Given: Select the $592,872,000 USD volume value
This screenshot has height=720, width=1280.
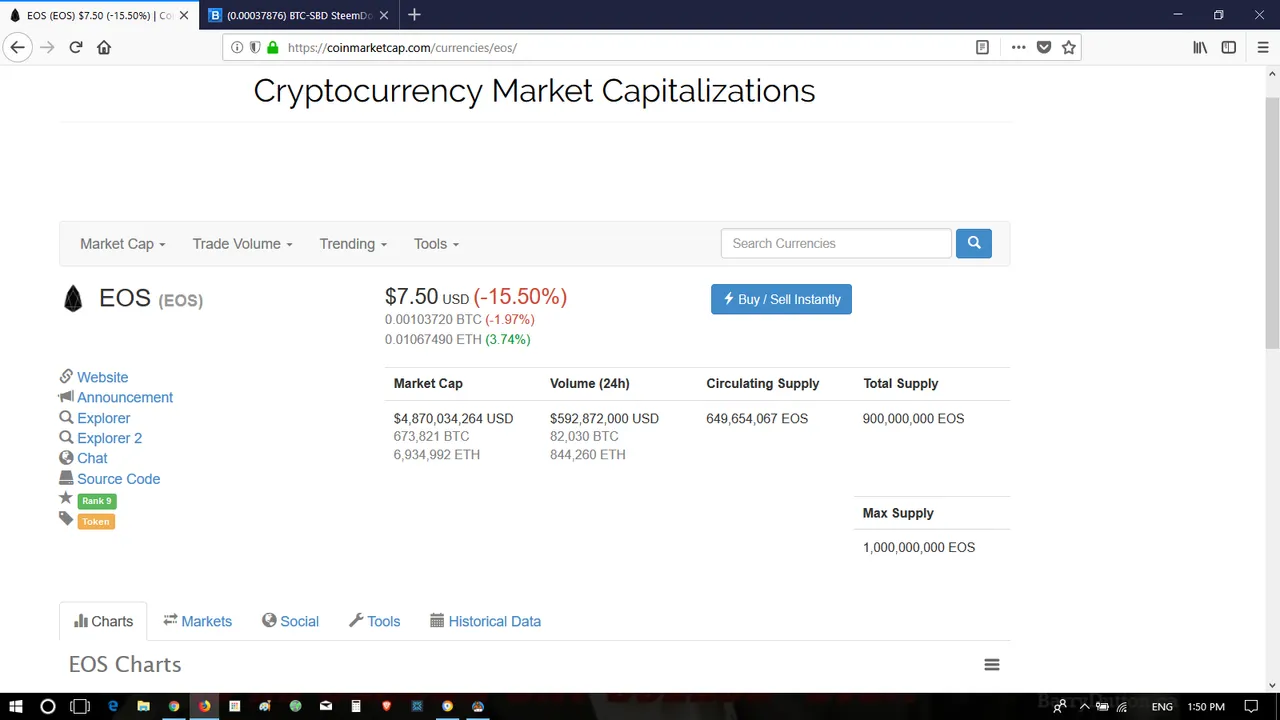Looking at the screenshot, I should click(604, 418).
